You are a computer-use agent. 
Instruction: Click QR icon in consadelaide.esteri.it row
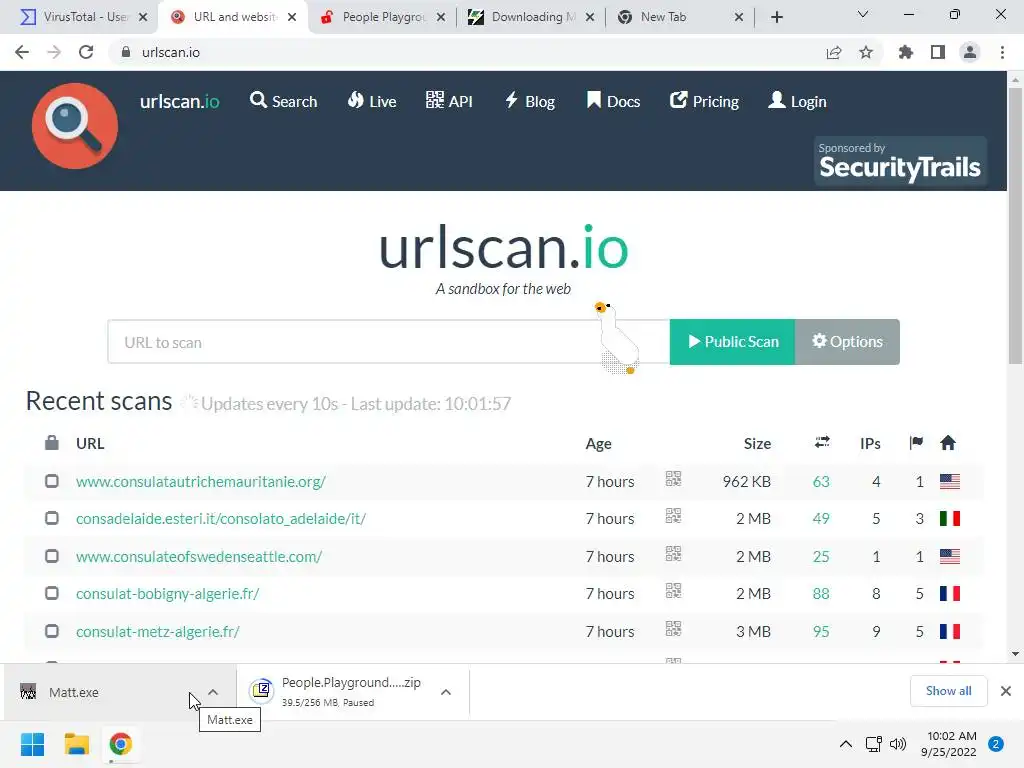point(673,516)
